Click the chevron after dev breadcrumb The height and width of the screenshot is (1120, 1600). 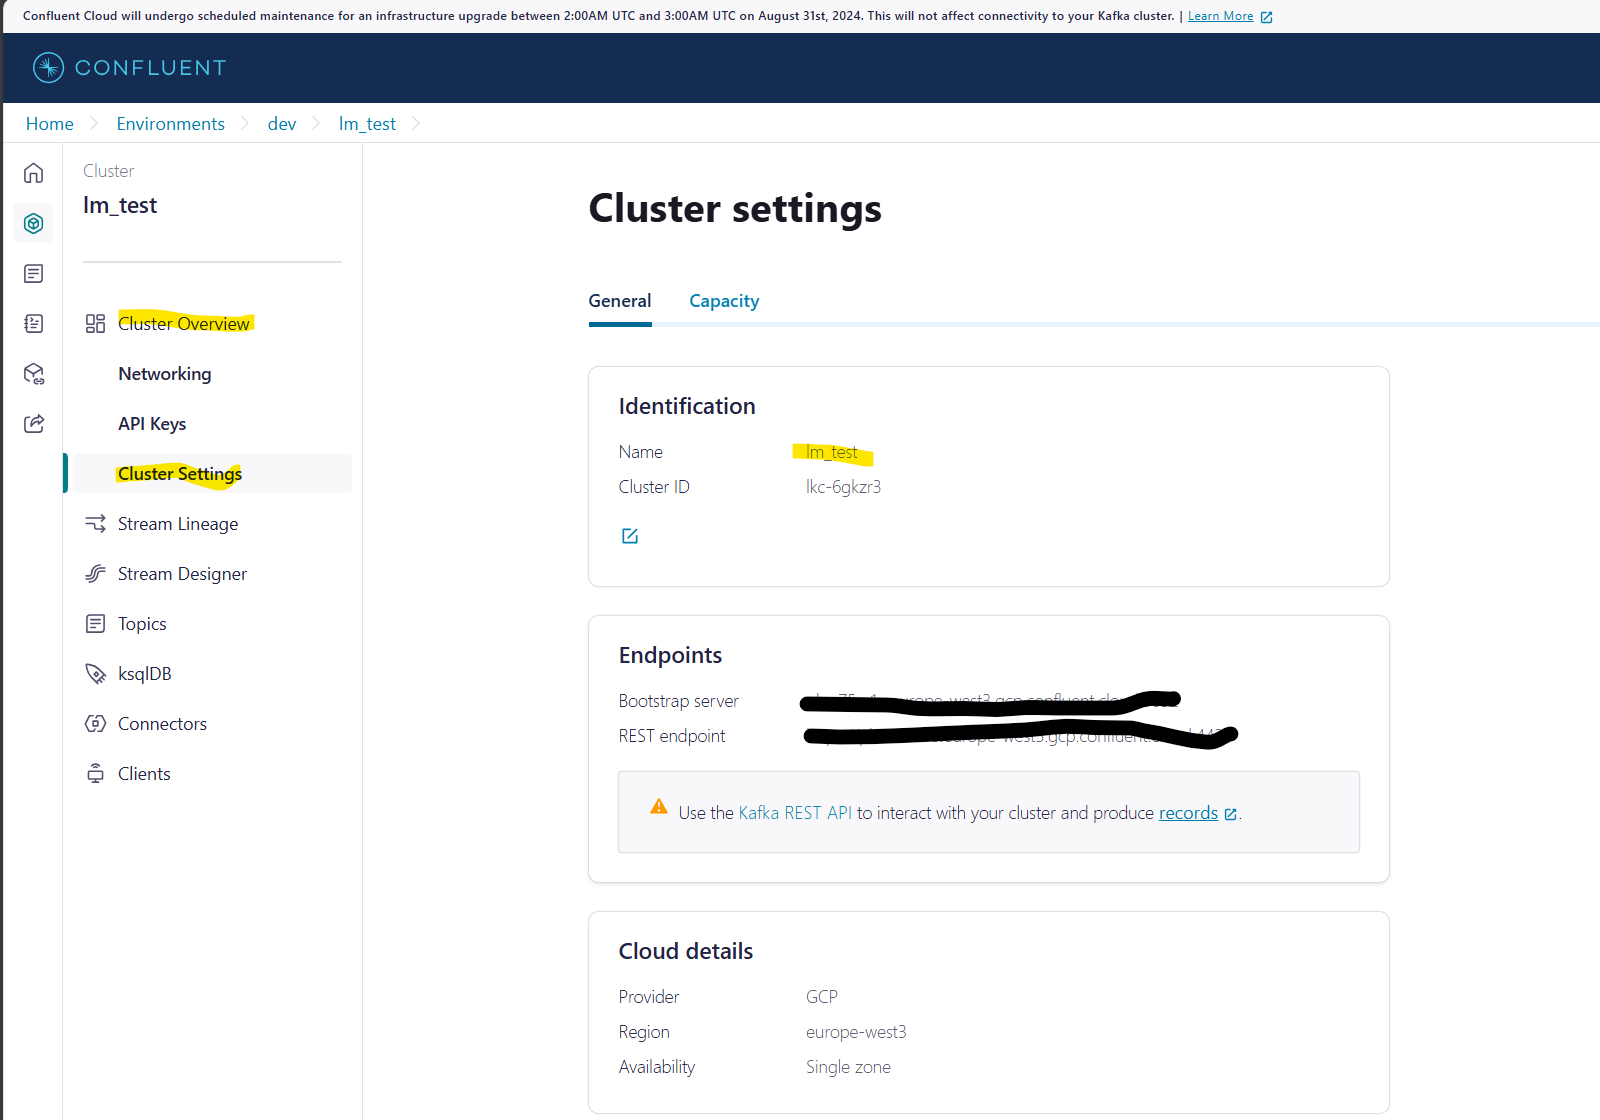click(x=317, y=123)
